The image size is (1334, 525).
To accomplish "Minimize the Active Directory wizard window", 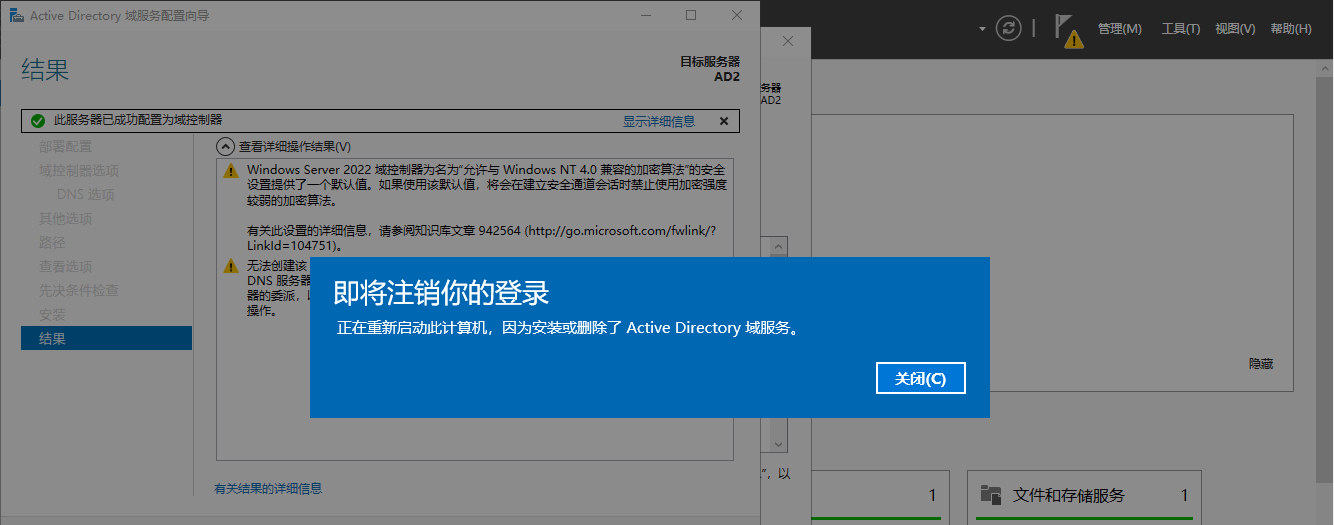I will click(645, 15).
